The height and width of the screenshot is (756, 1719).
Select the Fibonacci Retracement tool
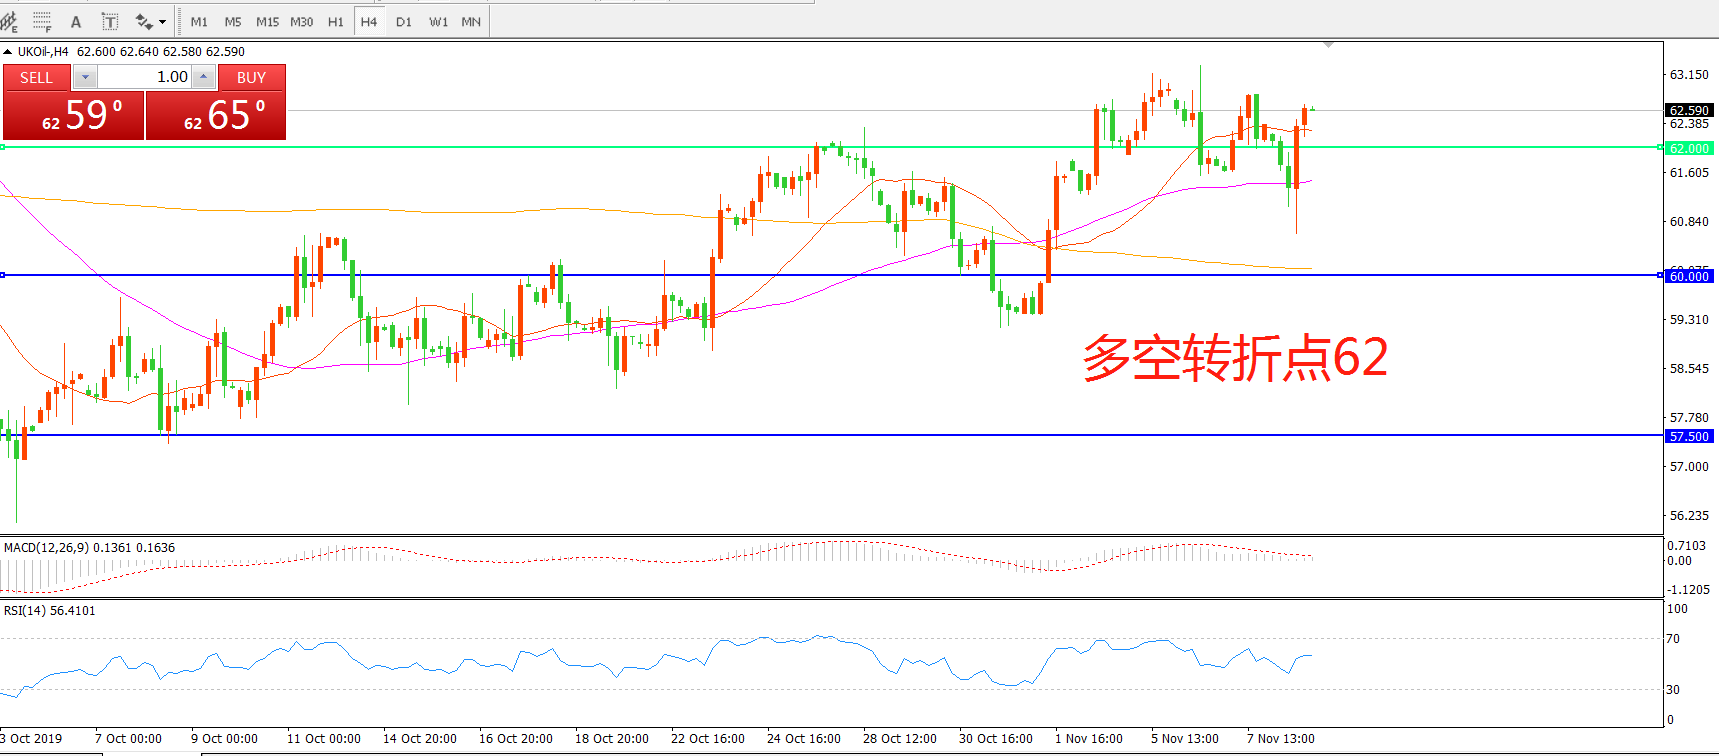(42, 21)
